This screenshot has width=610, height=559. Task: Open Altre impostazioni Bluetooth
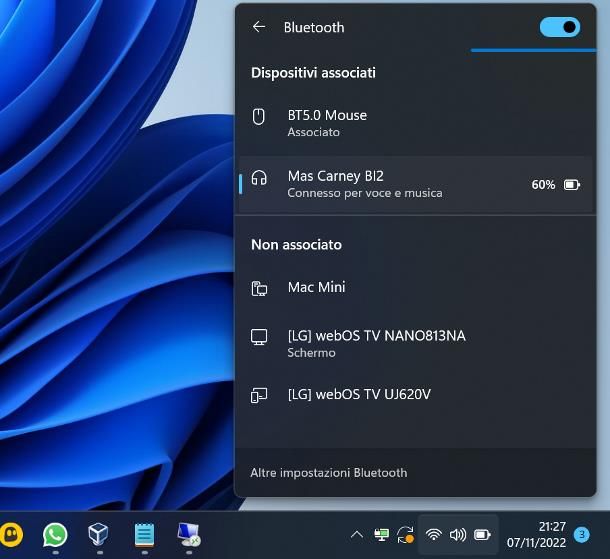329,473
